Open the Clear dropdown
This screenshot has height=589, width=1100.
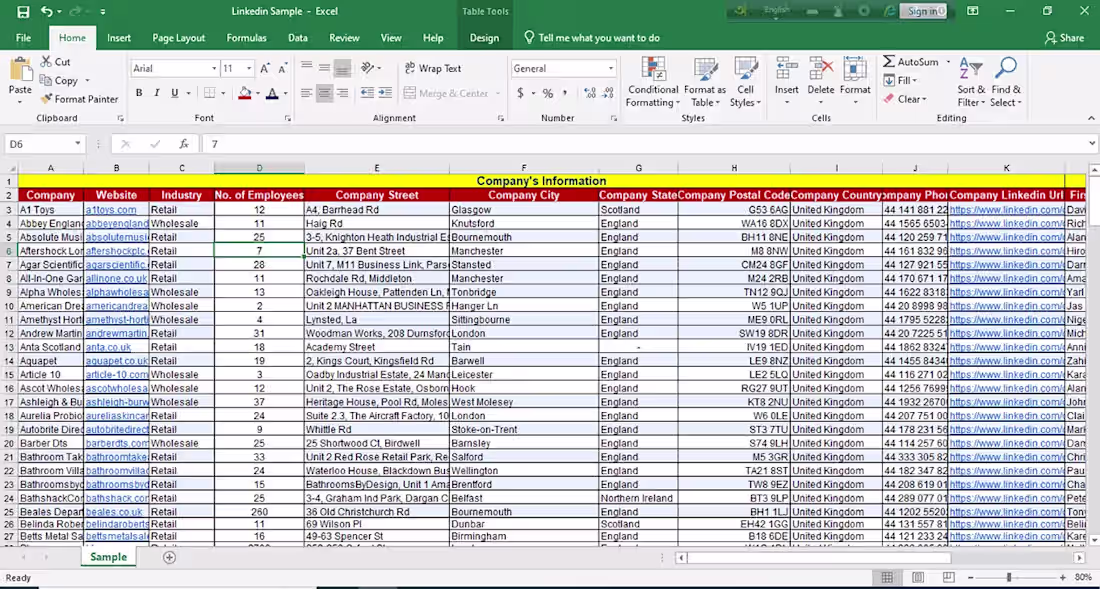pos(906,99)
